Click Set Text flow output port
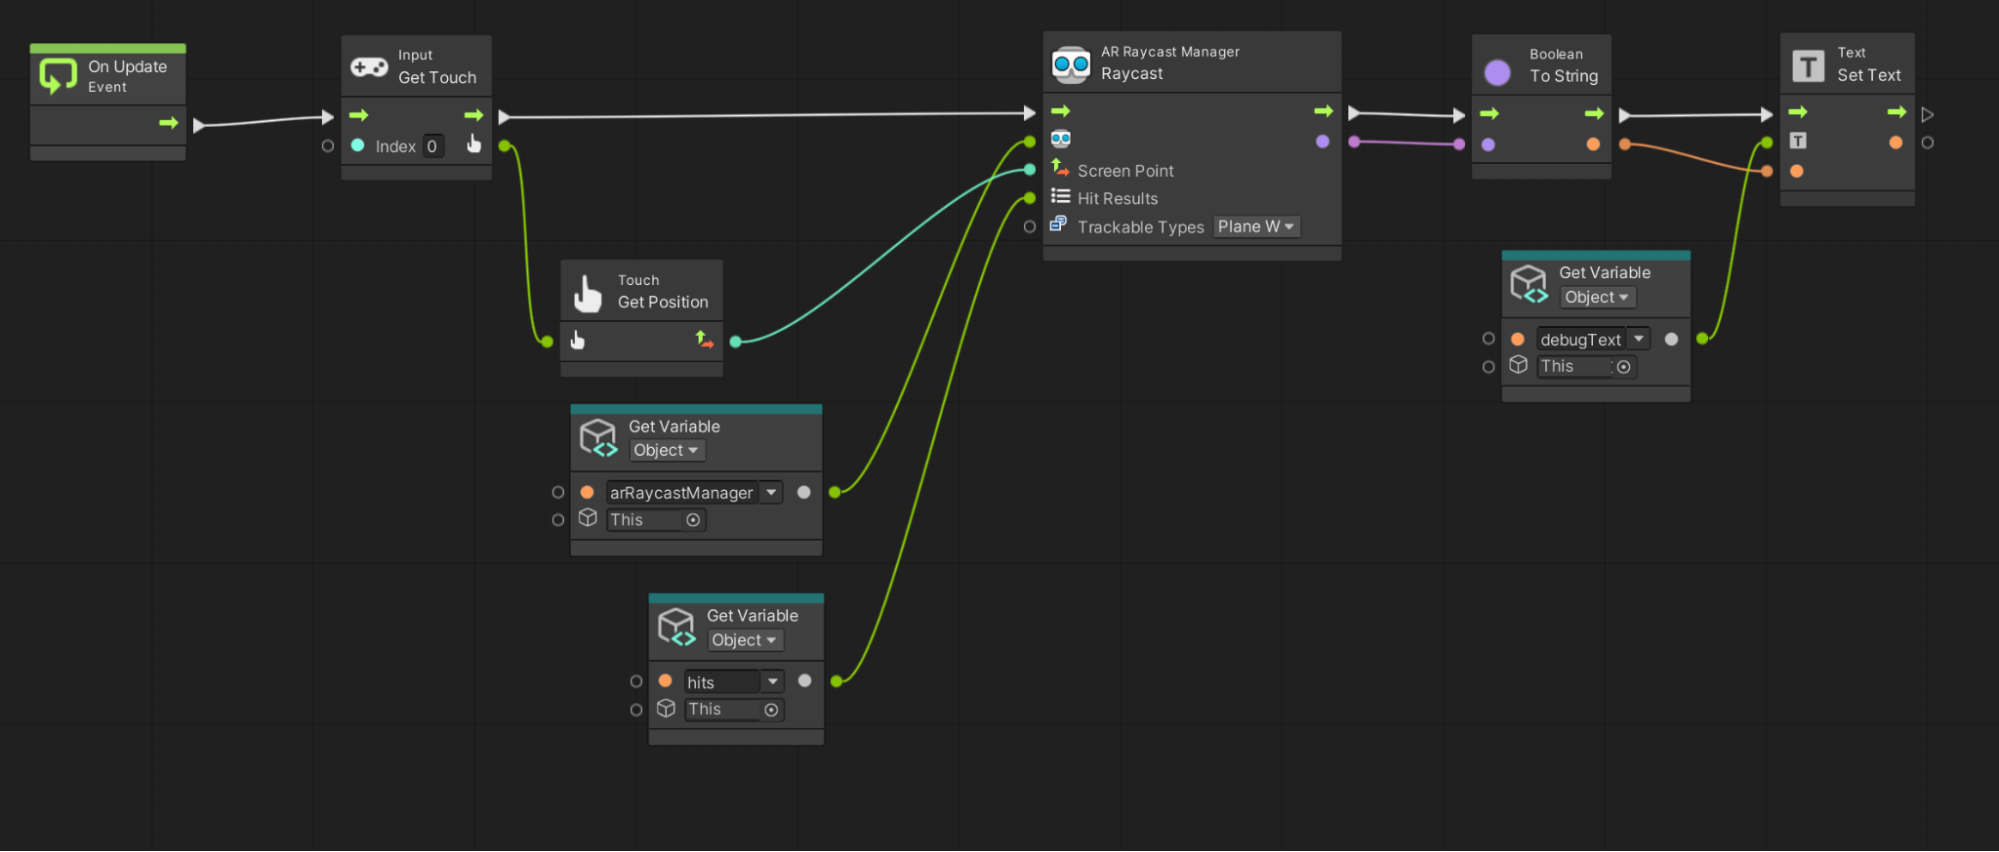The height and width of the screenshot is (852, 1999). click(1927, 114)
